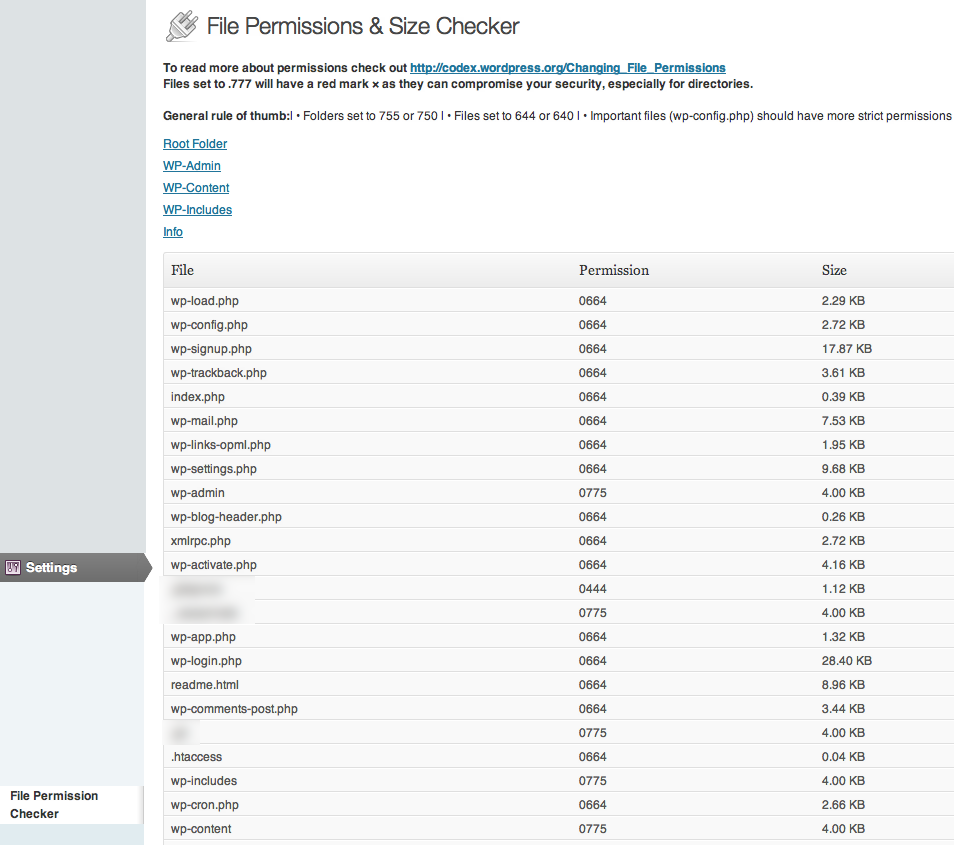Jump to the WP-Includes section
Viewport: 954px width, 845px height.
tap(197, 209)
